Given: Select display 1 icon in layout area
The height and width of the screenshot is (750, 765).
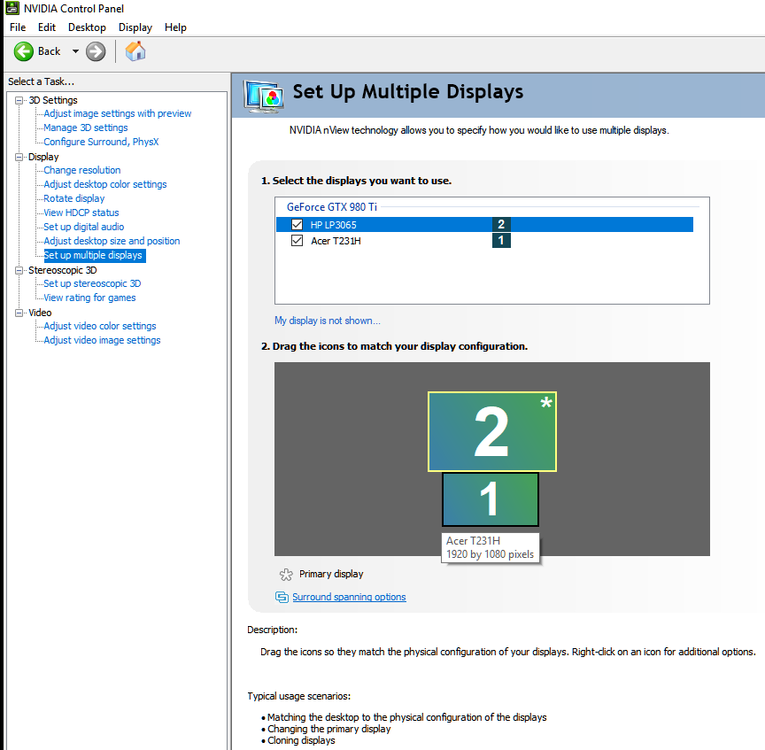Looking at the screenshot, I should point(490,499).
